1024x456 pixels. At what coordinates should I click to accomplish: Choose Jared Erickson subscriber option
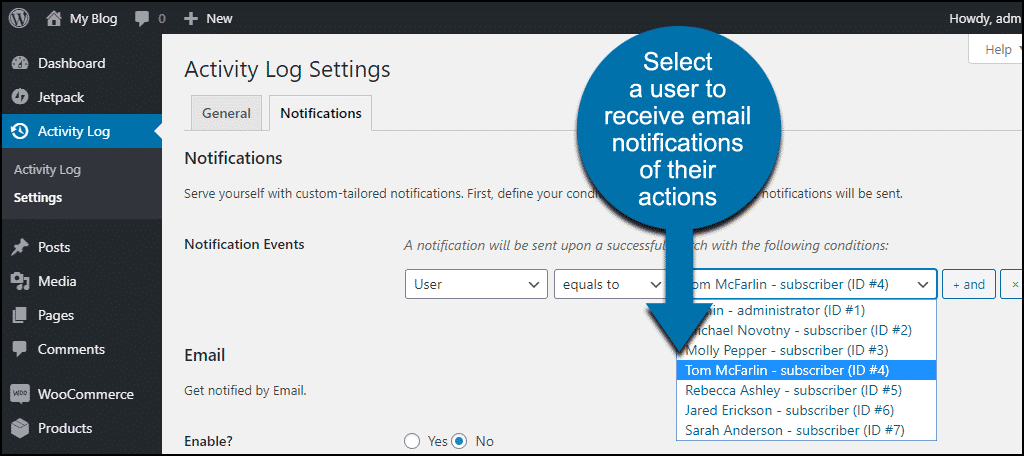coord(807,410)
